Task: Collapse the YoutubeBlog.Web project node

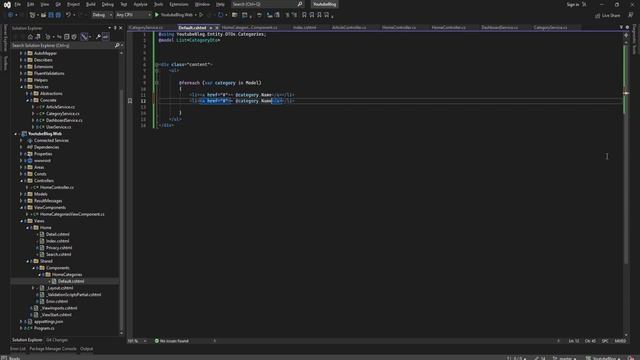Action: pyautogui.click(x=16, y=133)
